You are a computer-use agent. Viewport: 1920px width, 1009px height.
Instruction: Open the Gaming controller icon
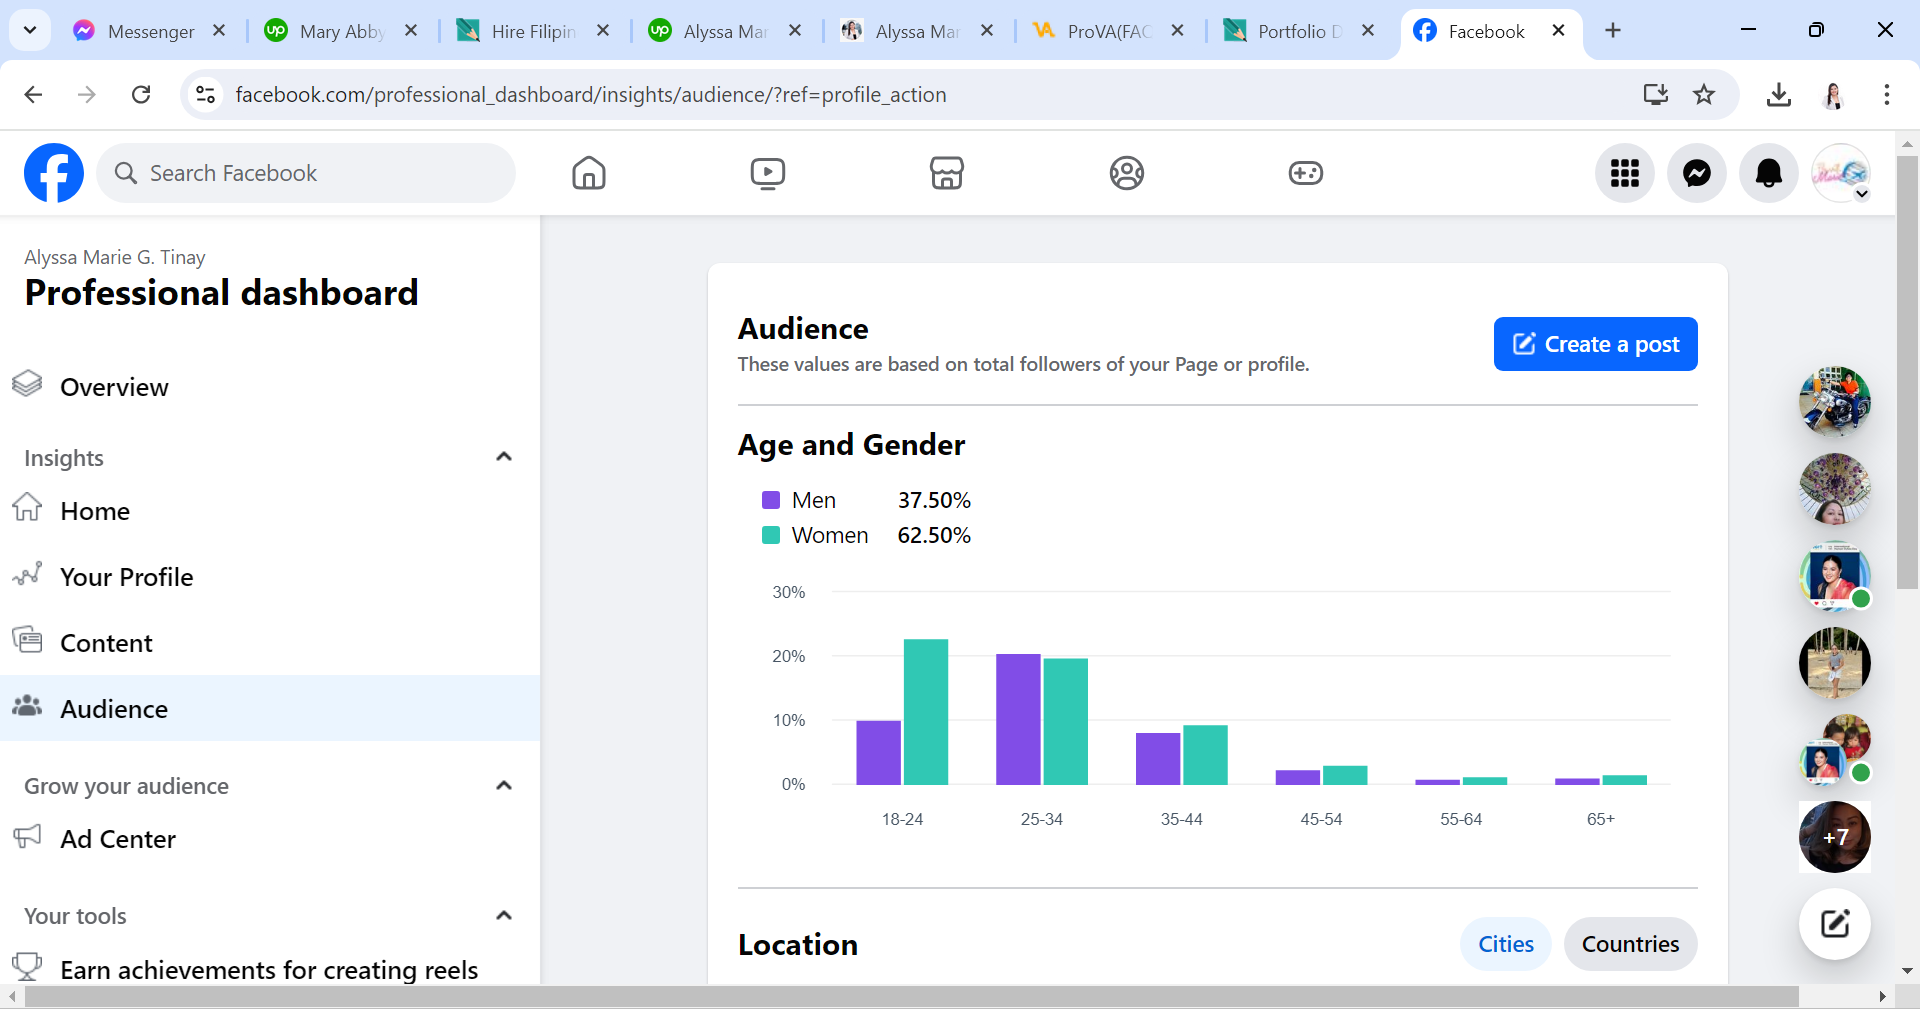(x=1305, y=173)
